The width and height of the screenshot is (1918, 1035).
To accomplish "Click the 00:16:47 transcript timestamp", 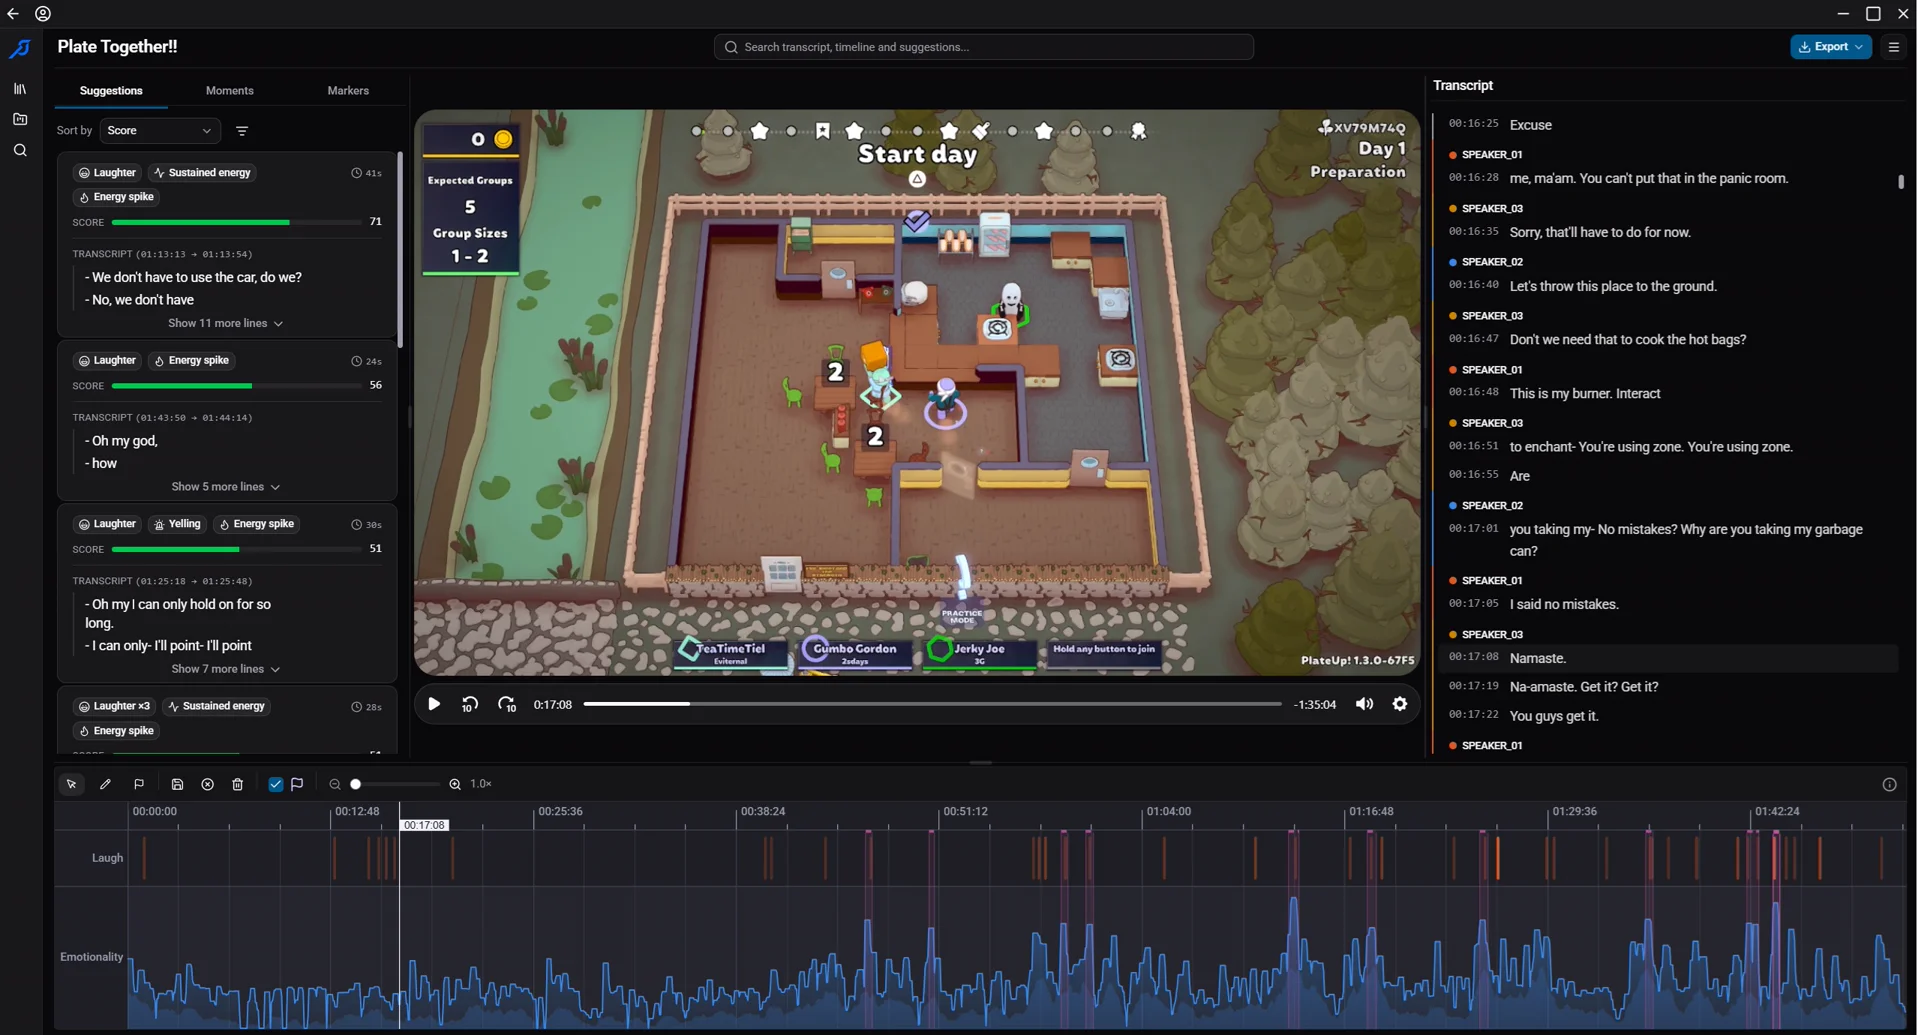I will click(1474, 340).
